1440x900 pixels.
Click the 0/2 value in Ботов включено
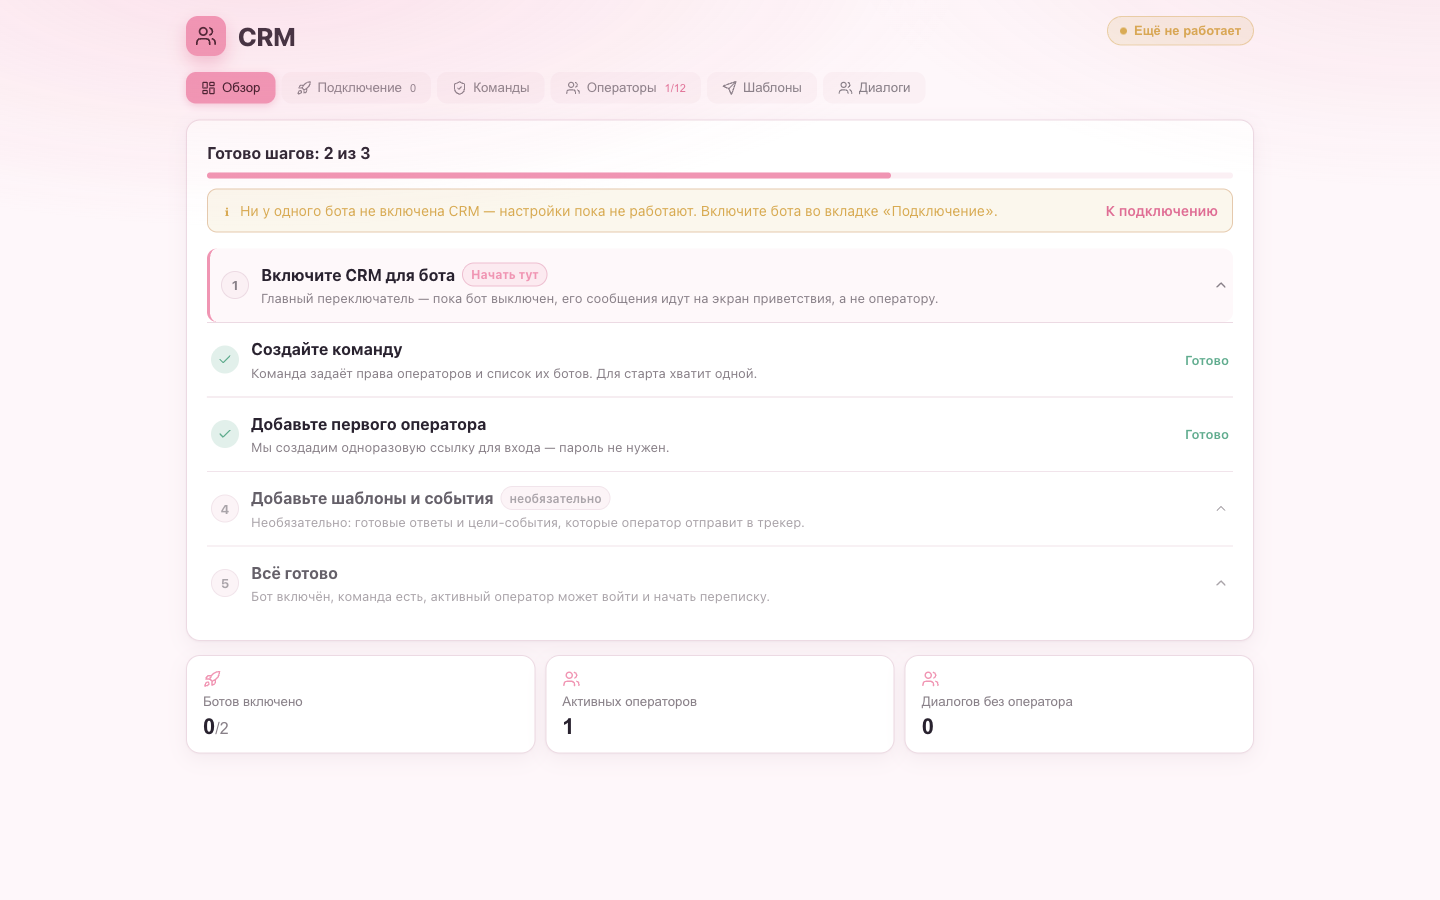tap(216, 727)
